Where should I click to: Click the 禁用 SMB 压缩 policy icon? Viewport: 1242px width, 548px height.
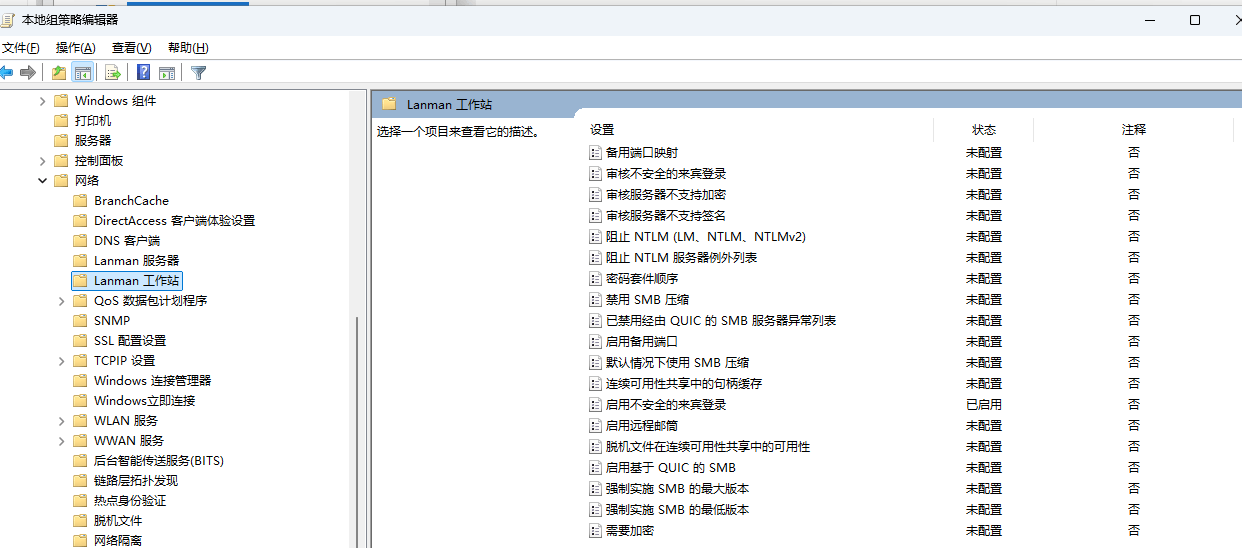point(596,300)
